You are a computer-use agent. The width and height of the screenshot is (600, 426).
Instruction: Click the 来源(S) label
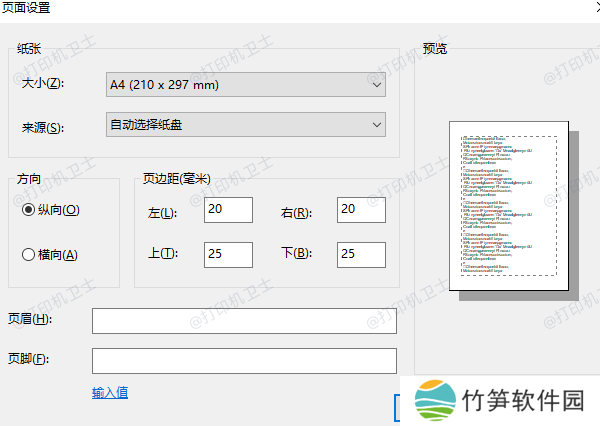[x=42, y=127]
